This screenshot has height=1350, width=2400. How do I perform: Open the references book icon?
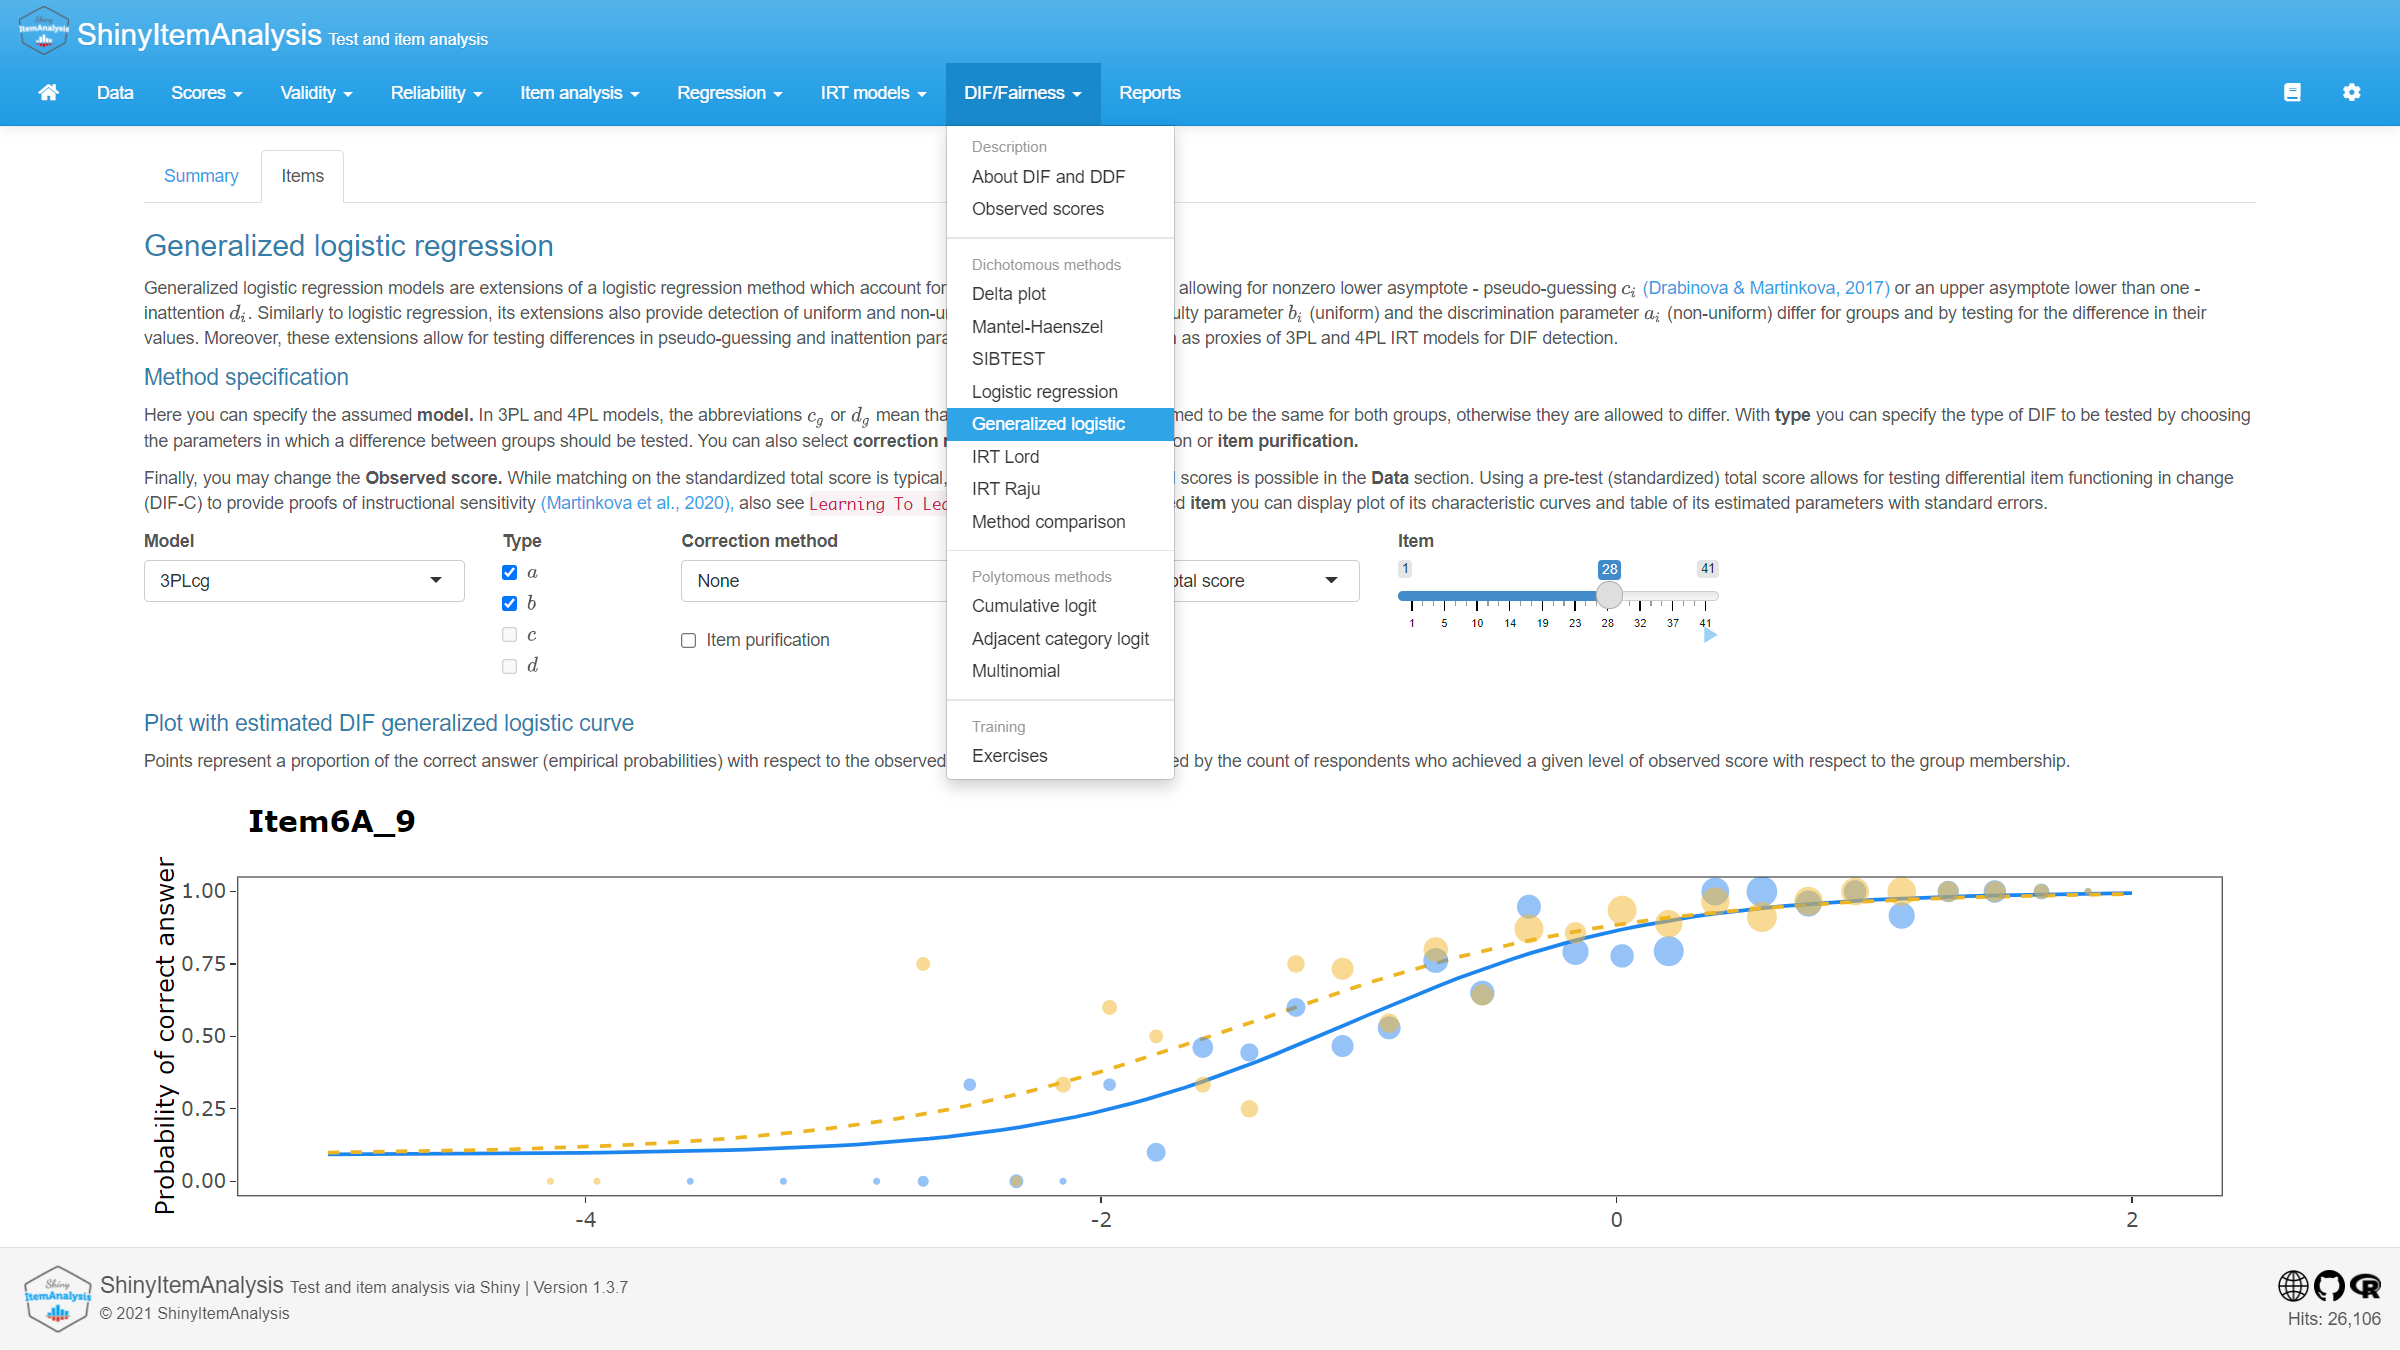[x=2292, y=93]
